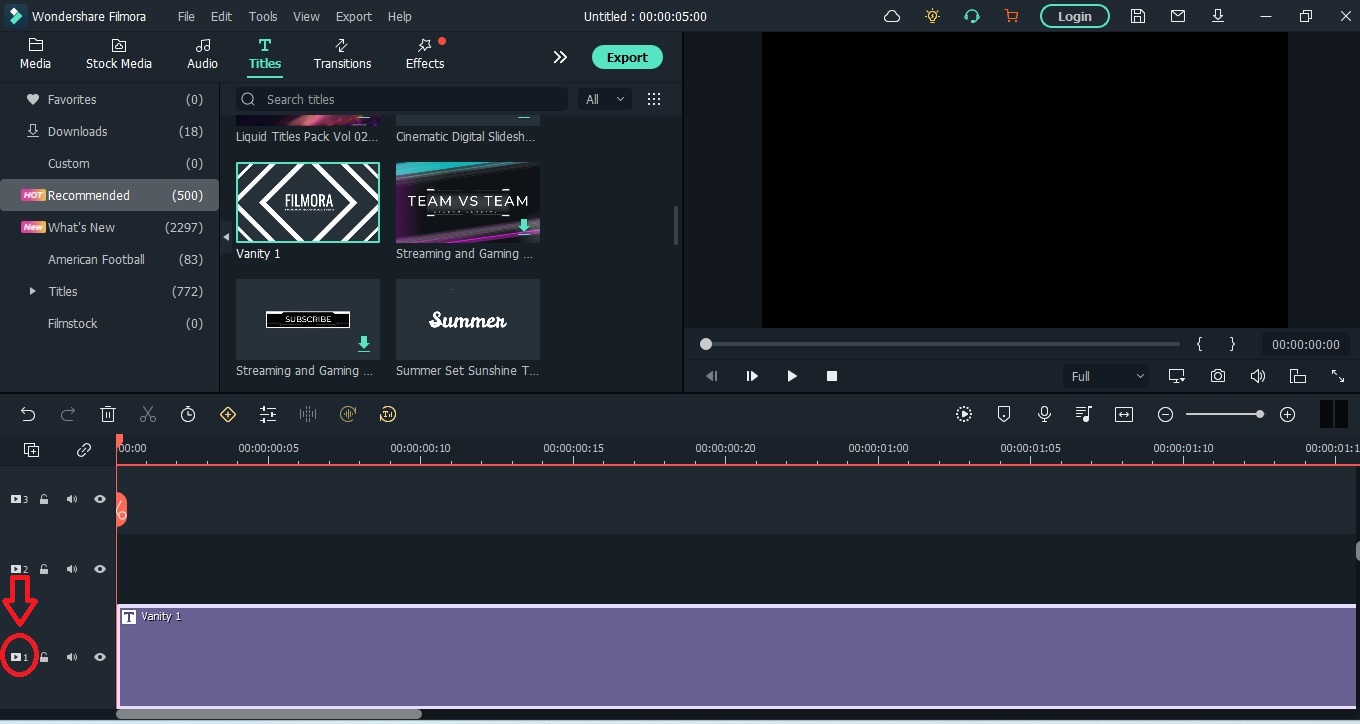
Task: Collapse the category sidebar arrow
Action: pyautogui.click(x=225, y=237)
